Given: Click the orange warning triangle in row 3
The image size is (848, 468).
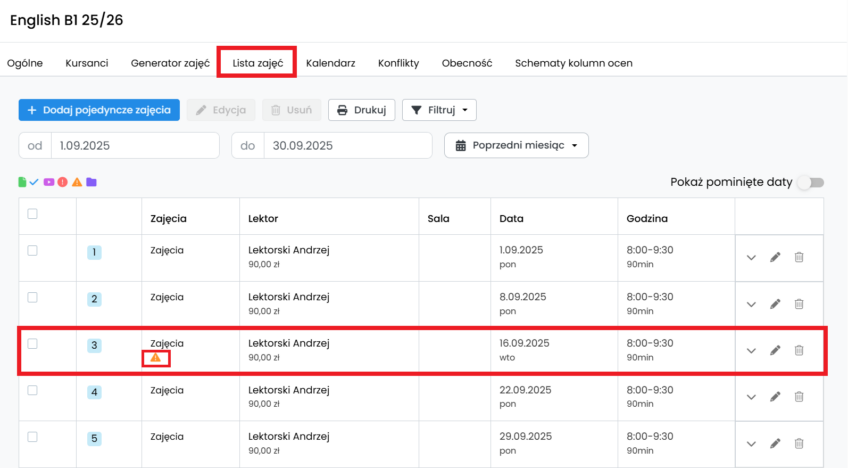Looking at the screenshot, I should 155,358.
